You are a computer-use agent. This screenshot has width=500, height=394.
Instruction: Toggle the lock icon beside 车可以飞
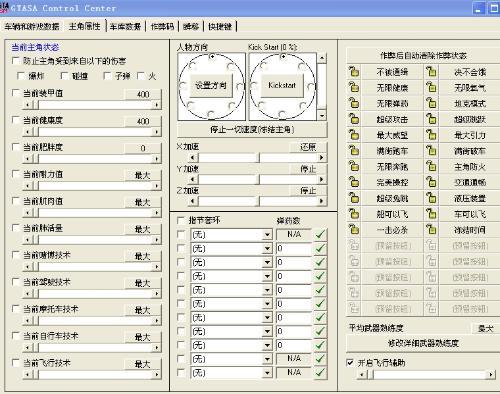coord(431,214)
